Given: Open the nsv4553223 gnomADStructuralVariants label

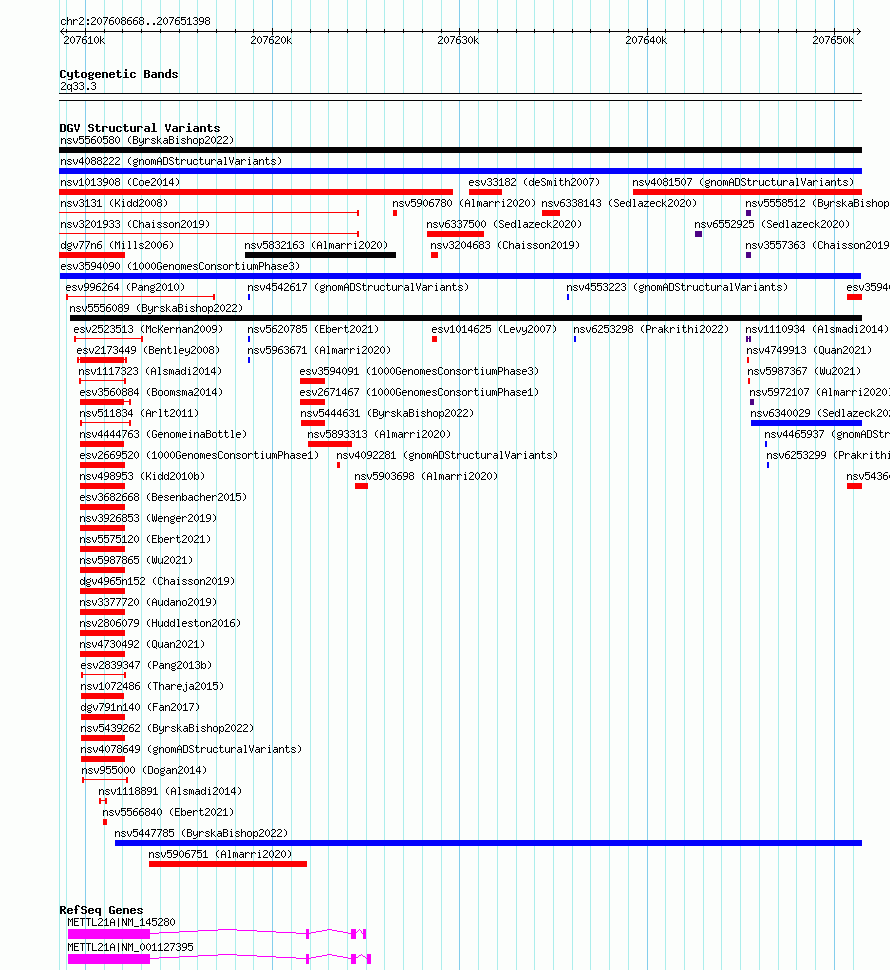Looking at the screenshot, I should point(677,288).
